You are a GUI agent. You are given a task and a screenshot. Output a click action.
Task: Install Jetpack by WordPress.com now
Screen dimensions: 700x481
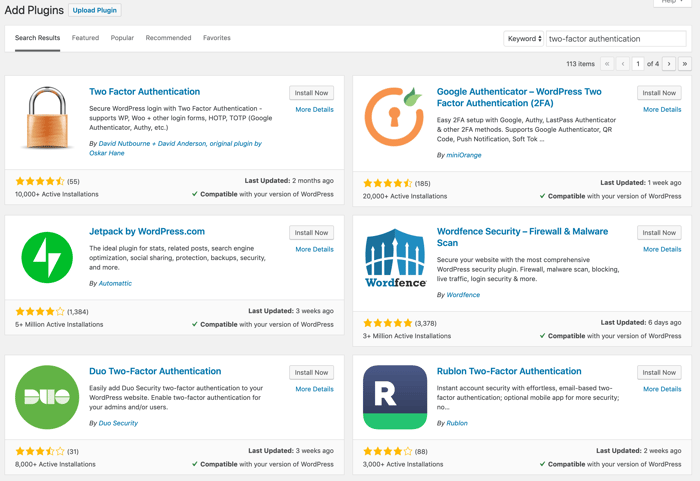click(x=311, y=233)
